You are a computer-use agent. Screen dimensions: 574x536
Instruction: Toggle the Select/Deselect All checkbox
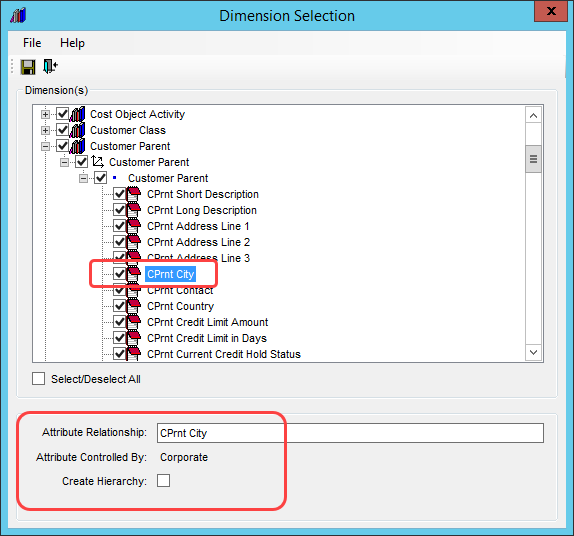pyautogui.click(x=38, y=379)
